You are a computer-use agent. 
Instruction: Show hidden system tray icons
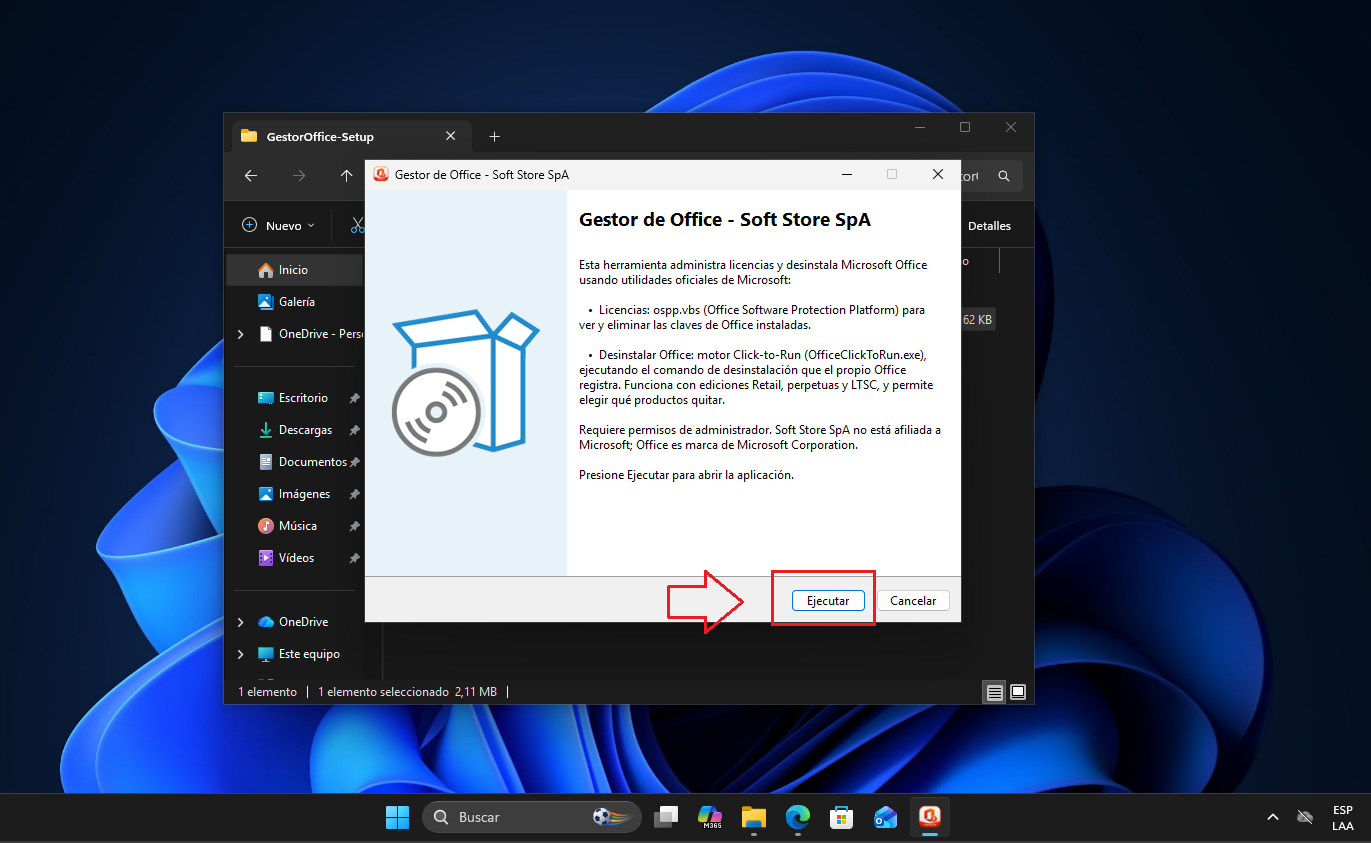1272,817
